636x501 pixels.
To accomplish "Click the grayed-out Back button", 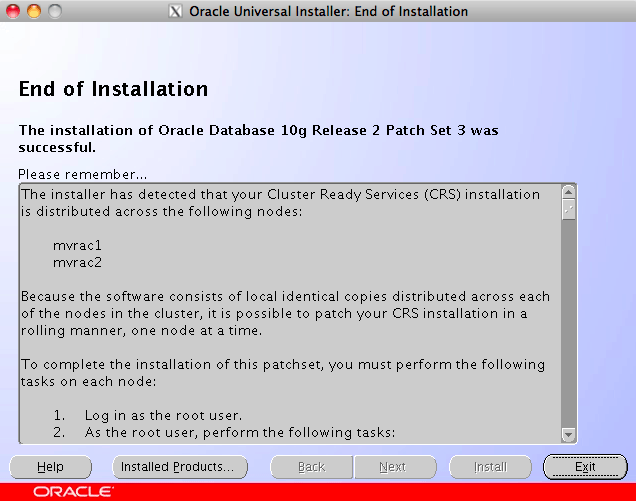I will coord(311,467).
